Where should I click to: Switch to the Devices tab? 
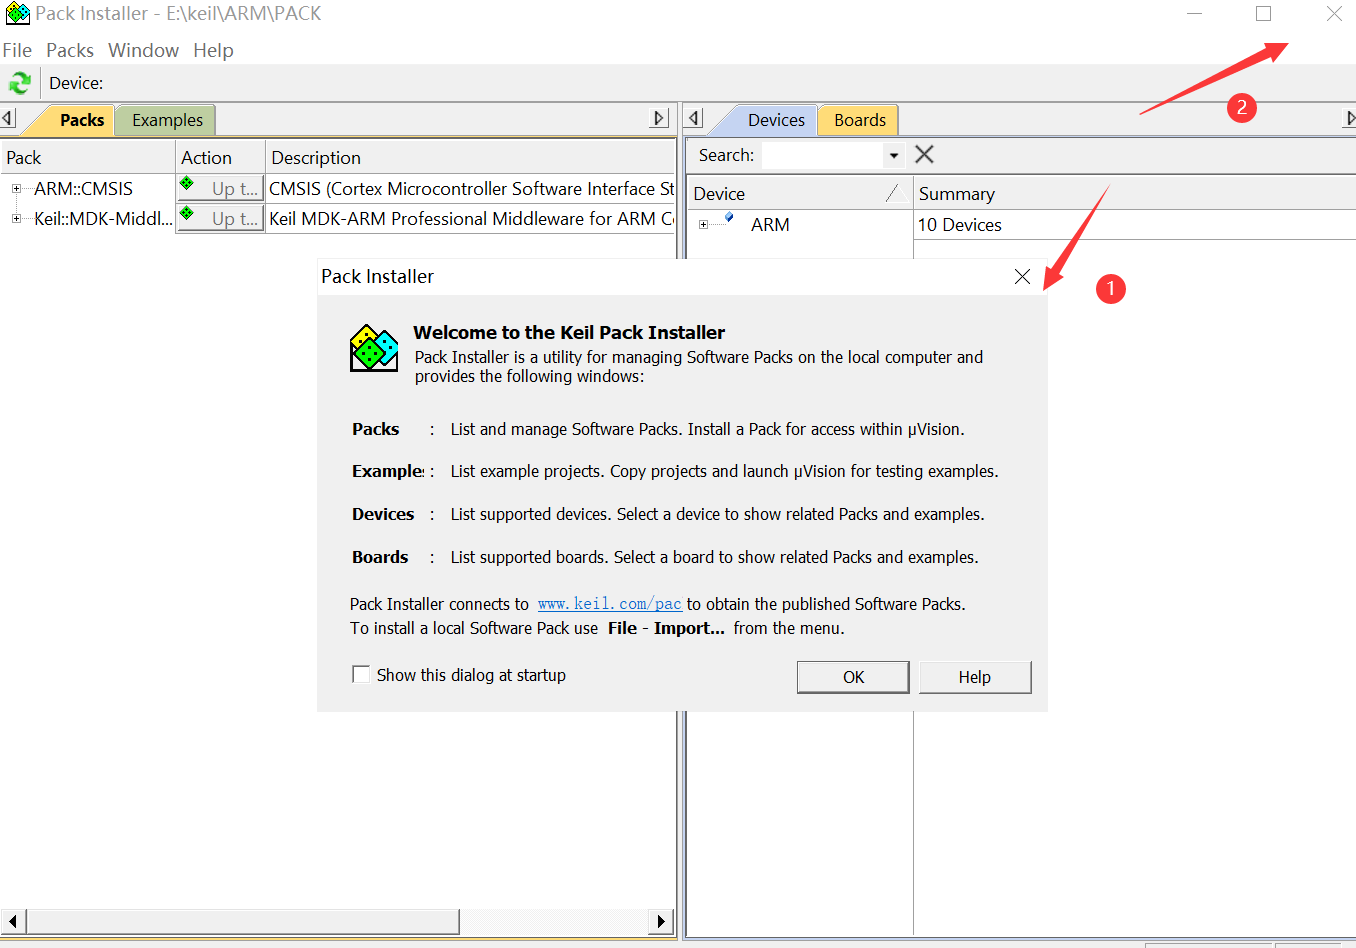[775, 120]
